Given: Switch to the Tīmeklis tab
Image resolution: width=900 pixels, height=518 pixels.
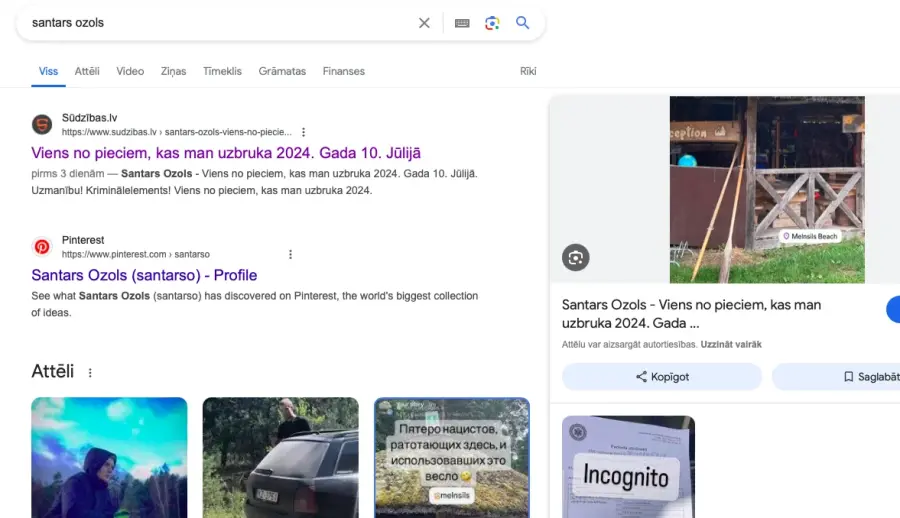Looking at the screenshot, I should 222,71.
